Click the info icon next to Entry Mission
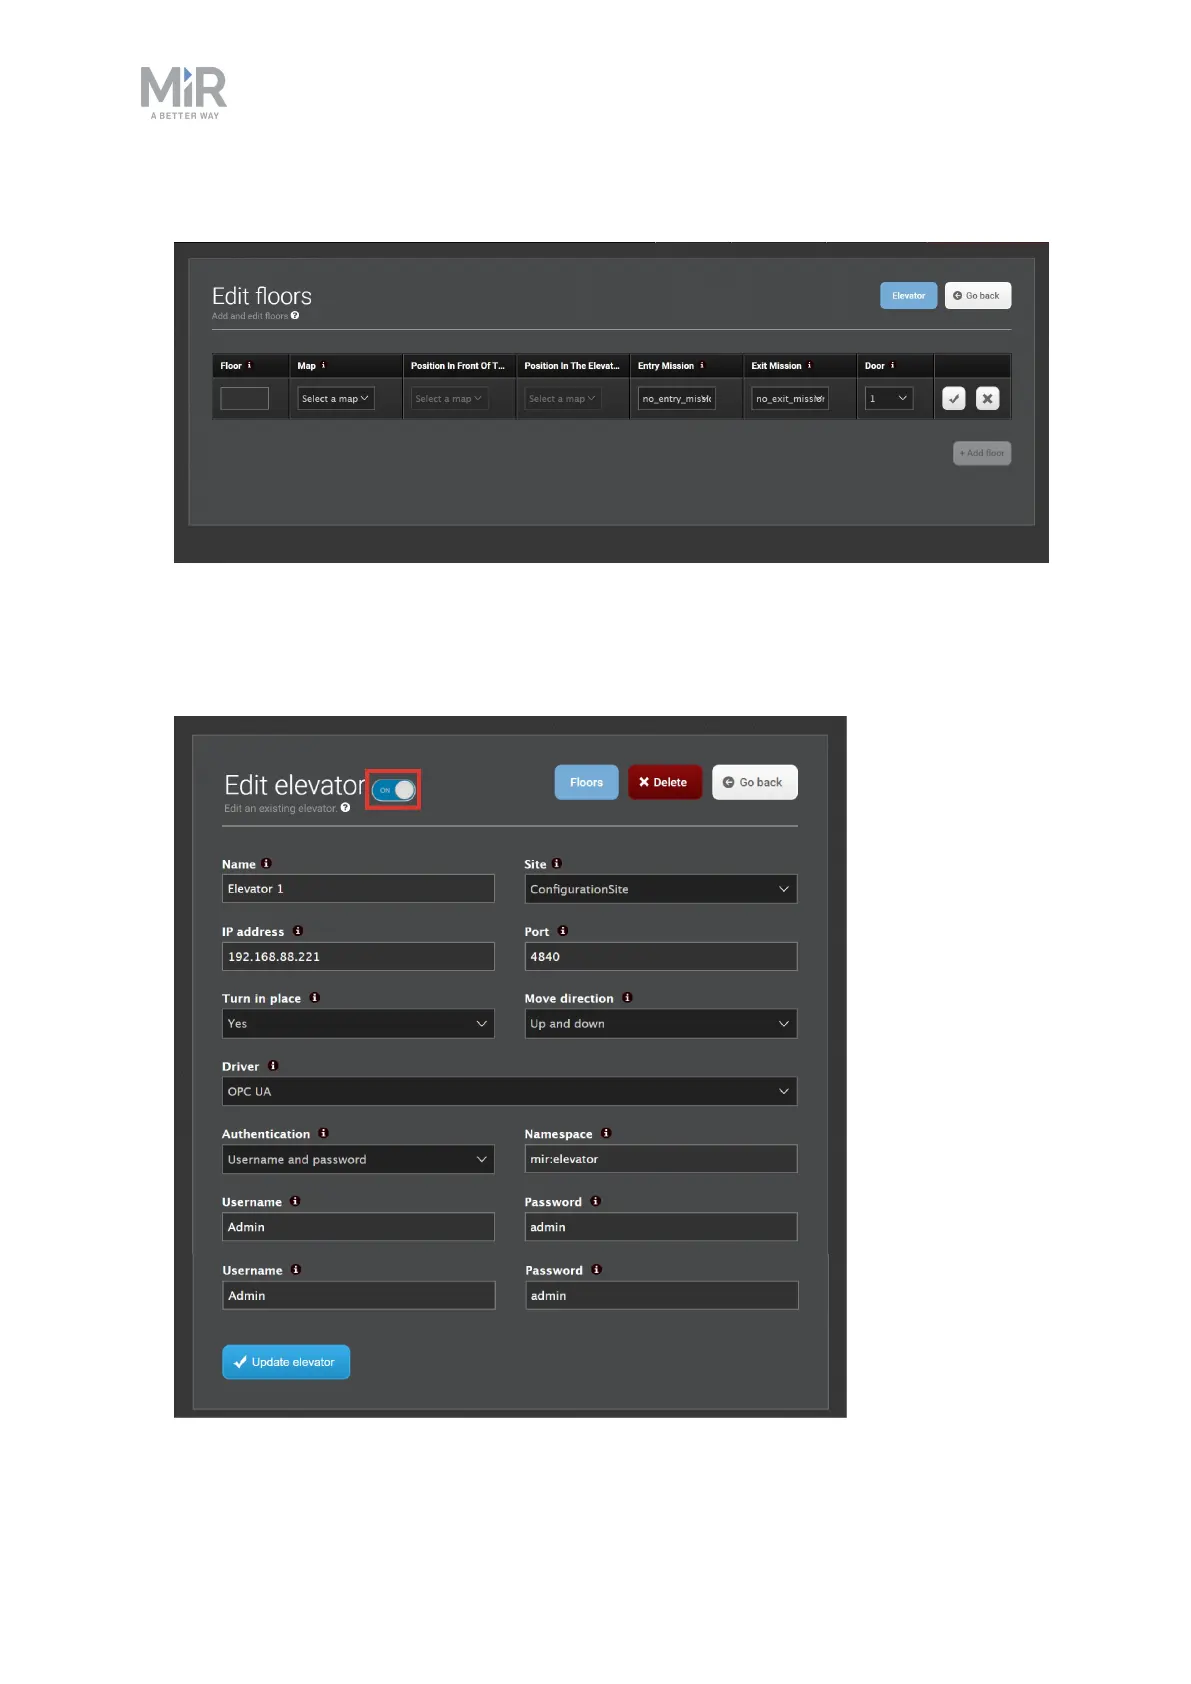The width and height of the screenshot is (1191, 1684). [702, 365]
